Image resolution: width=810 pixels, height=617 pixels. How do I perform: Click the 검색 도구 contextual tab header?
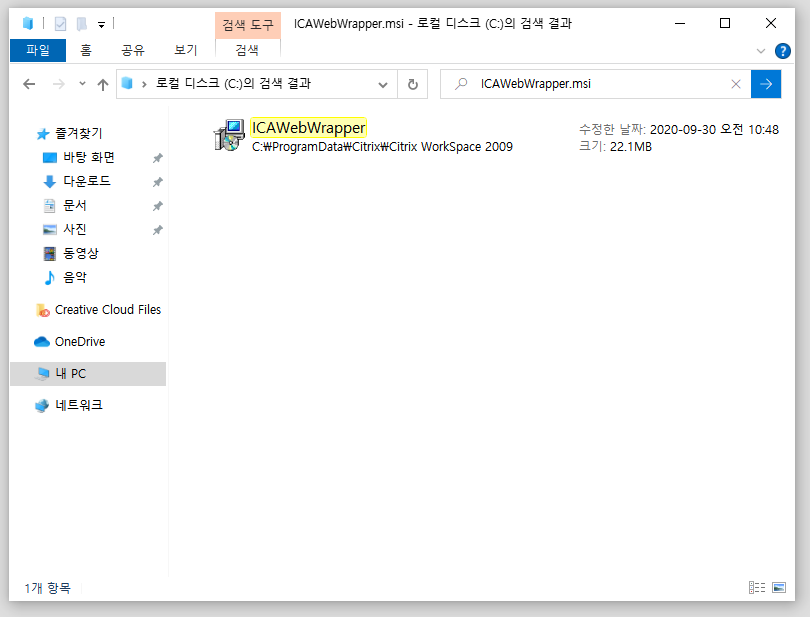point(248,24)
